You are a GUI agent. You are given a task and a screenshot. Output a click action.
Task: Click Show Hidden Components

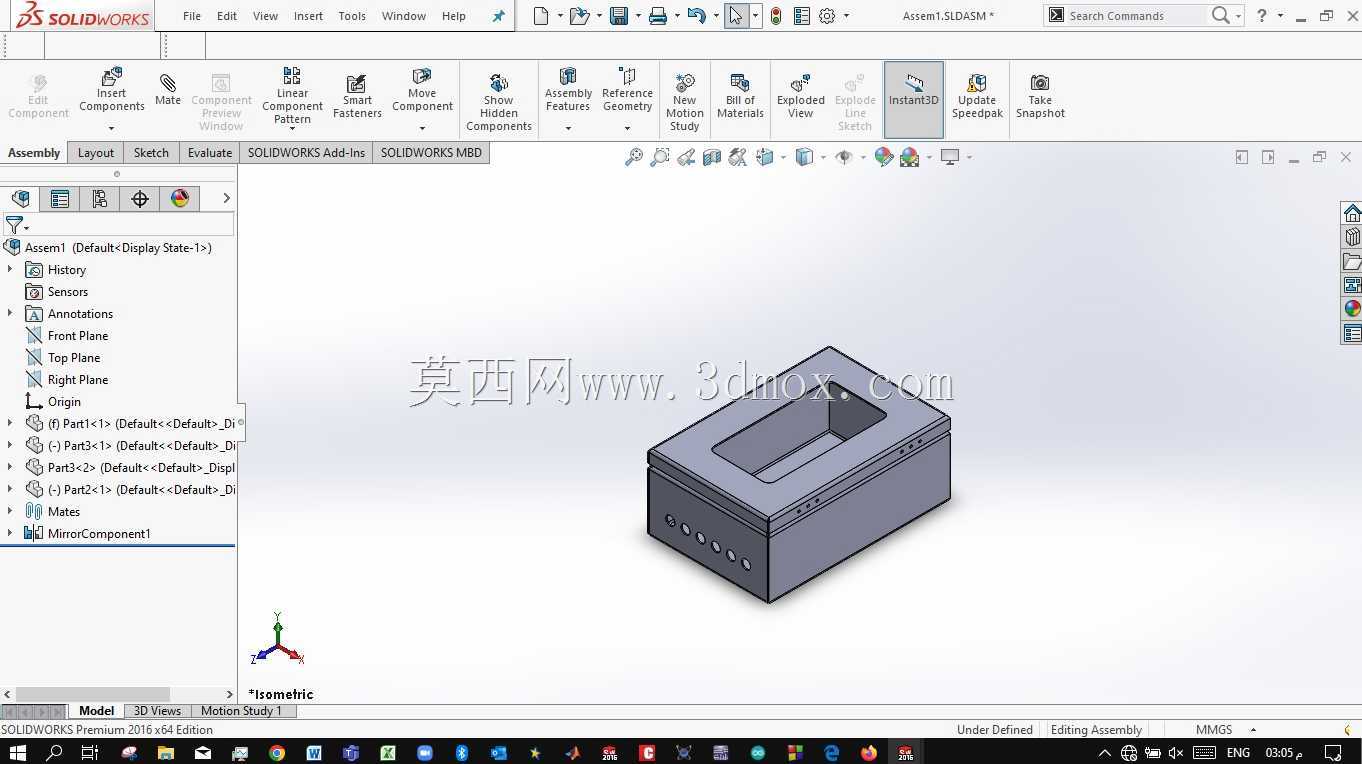tap(498, 102)
